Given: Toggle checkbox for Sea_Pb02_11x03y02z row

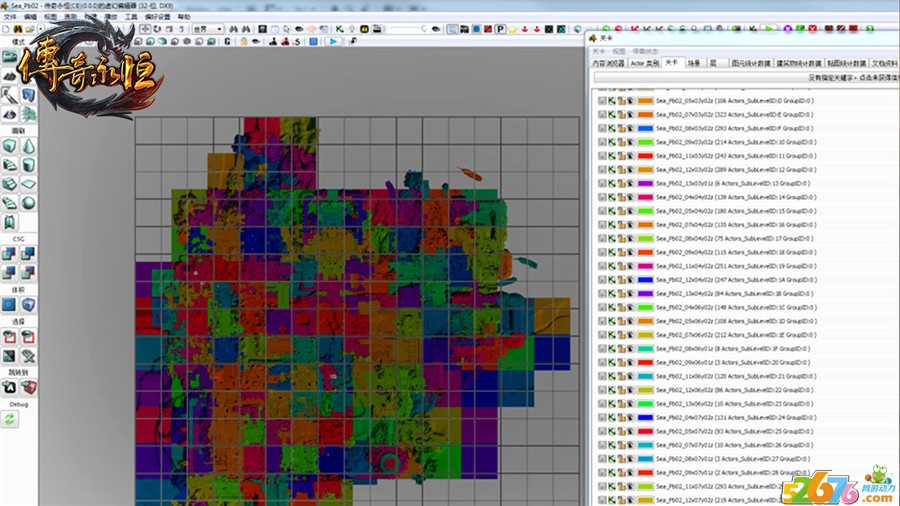Looking at the screenshot, I should pyautogui.click(x=602, y=155).
